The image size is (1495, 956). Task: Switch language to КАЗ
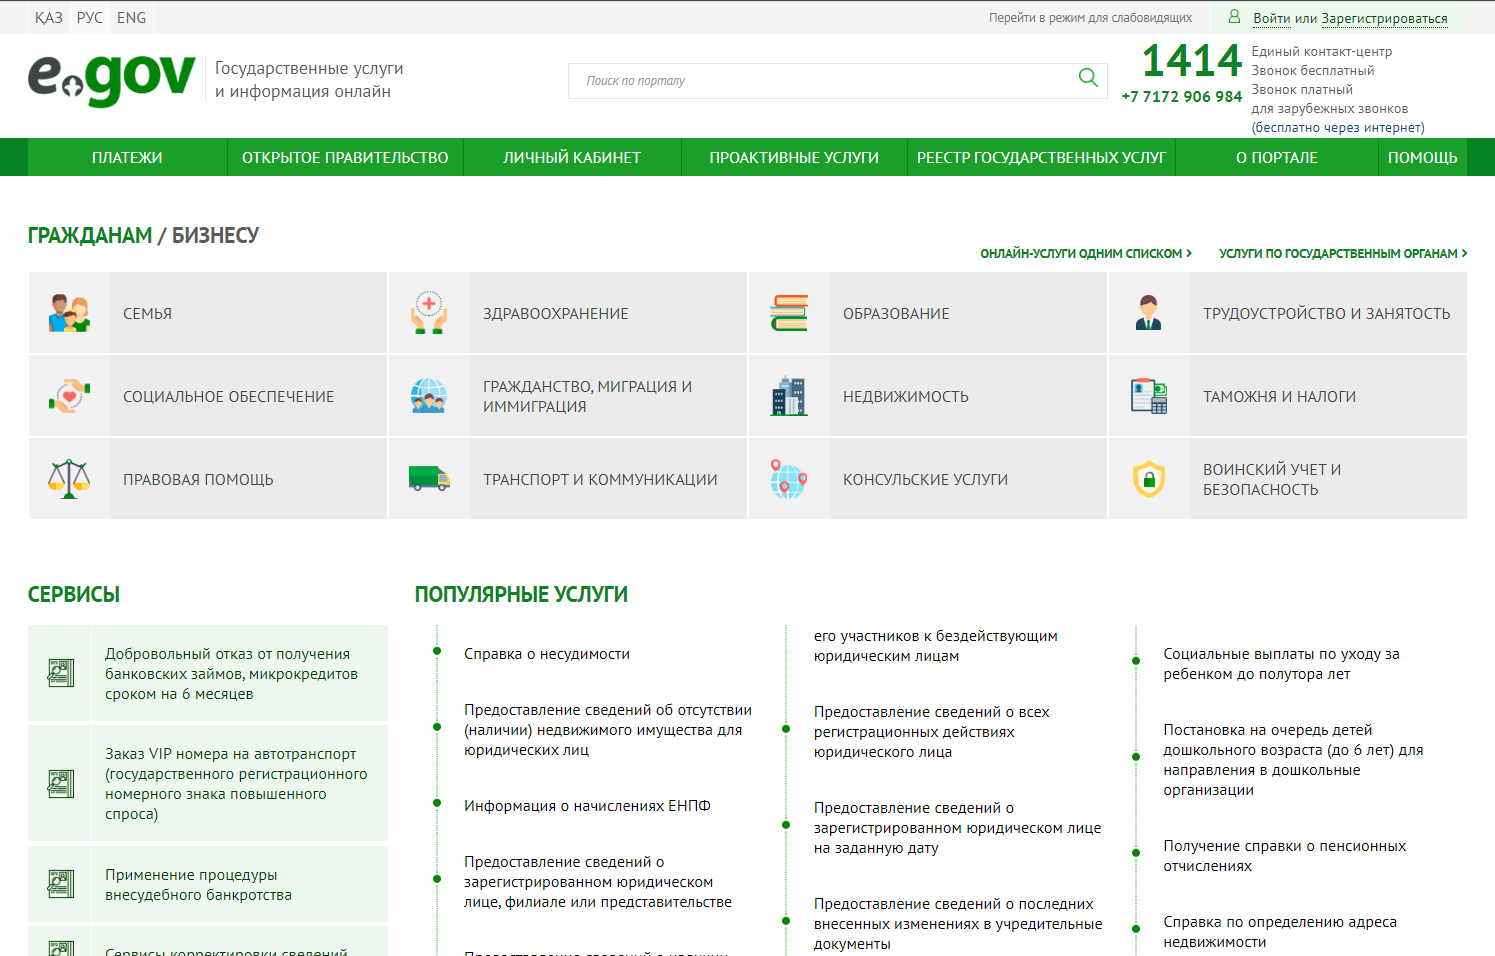tap(48, 18)
